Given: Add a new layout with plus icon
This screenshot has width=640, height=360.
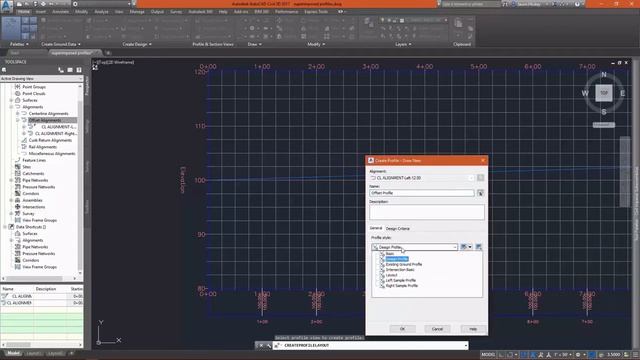Looking at the screenshot, I should [x=71, y=353].
